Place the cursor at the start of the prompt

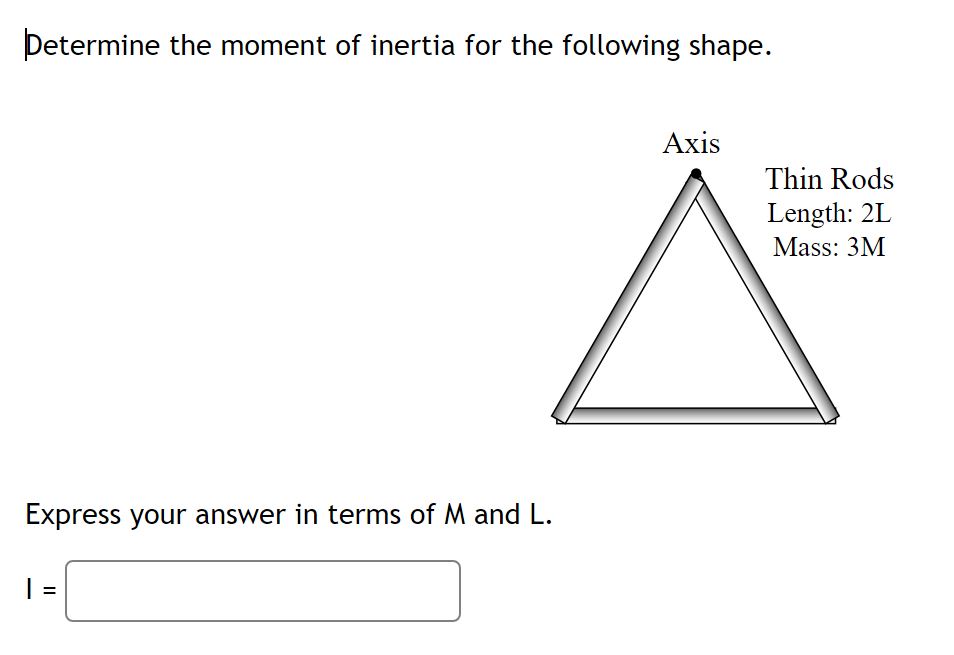pyautogui.click(x=26, y=45)
